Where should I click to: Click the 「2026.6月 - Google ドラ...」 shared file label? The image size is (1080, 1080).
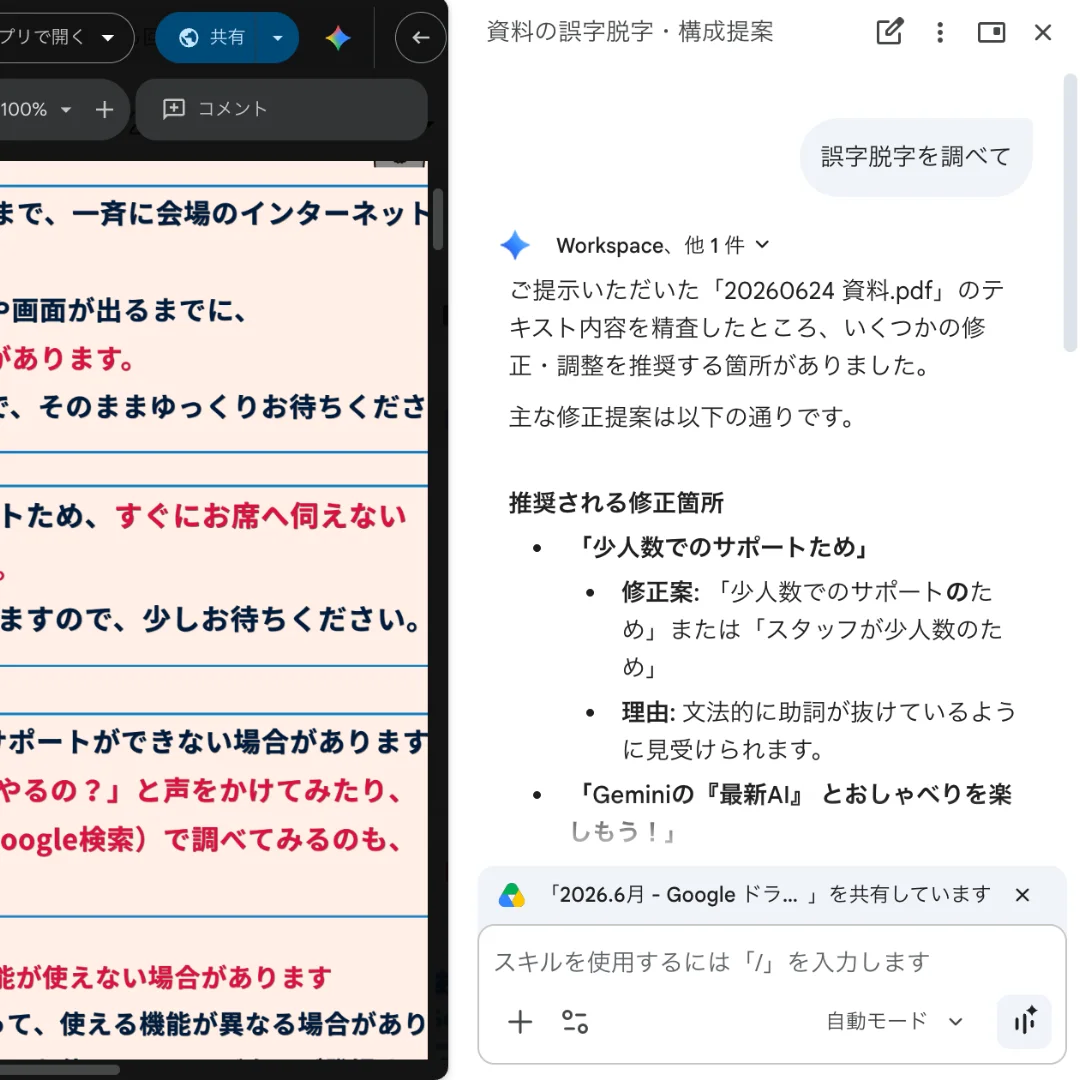(681, 895)
